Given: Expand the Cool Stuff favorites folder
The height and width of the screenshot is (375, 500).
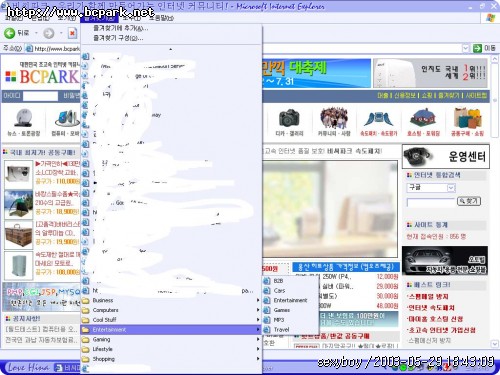Looking at the screenshot, I should coord(171,320).
